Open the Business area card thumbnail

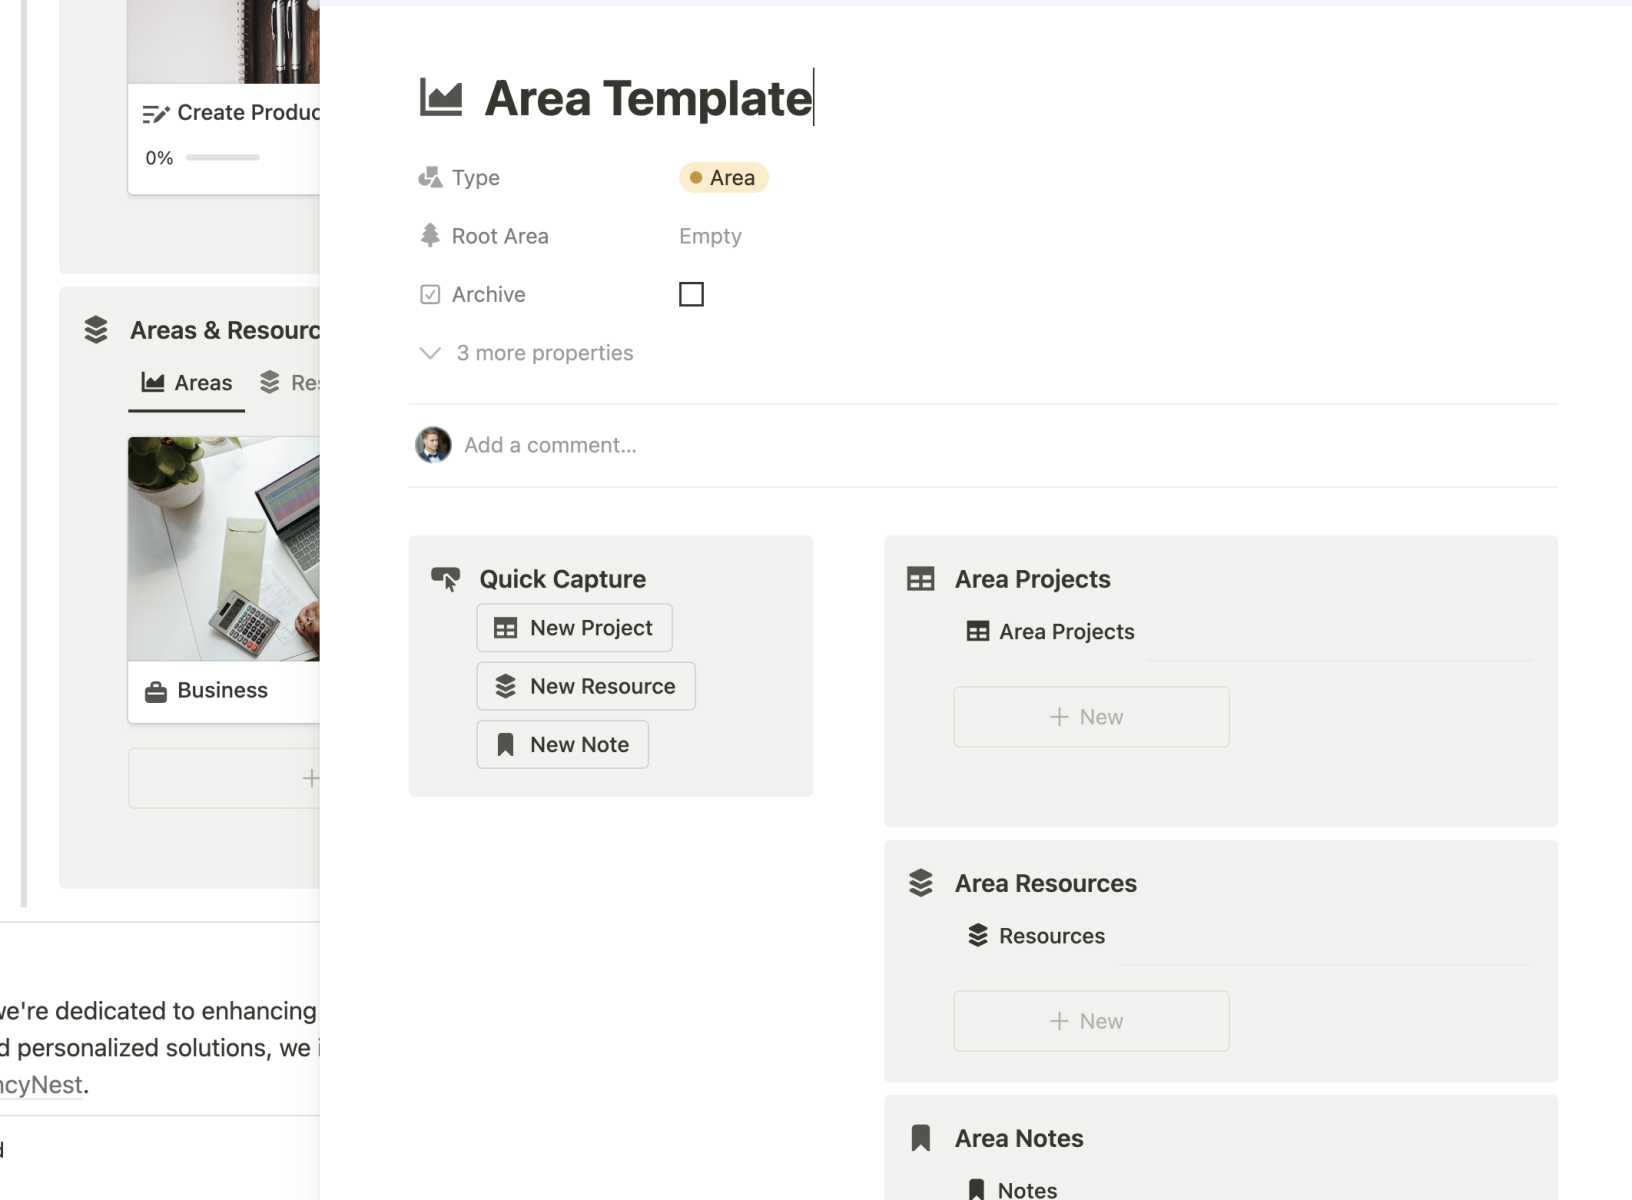224,548
